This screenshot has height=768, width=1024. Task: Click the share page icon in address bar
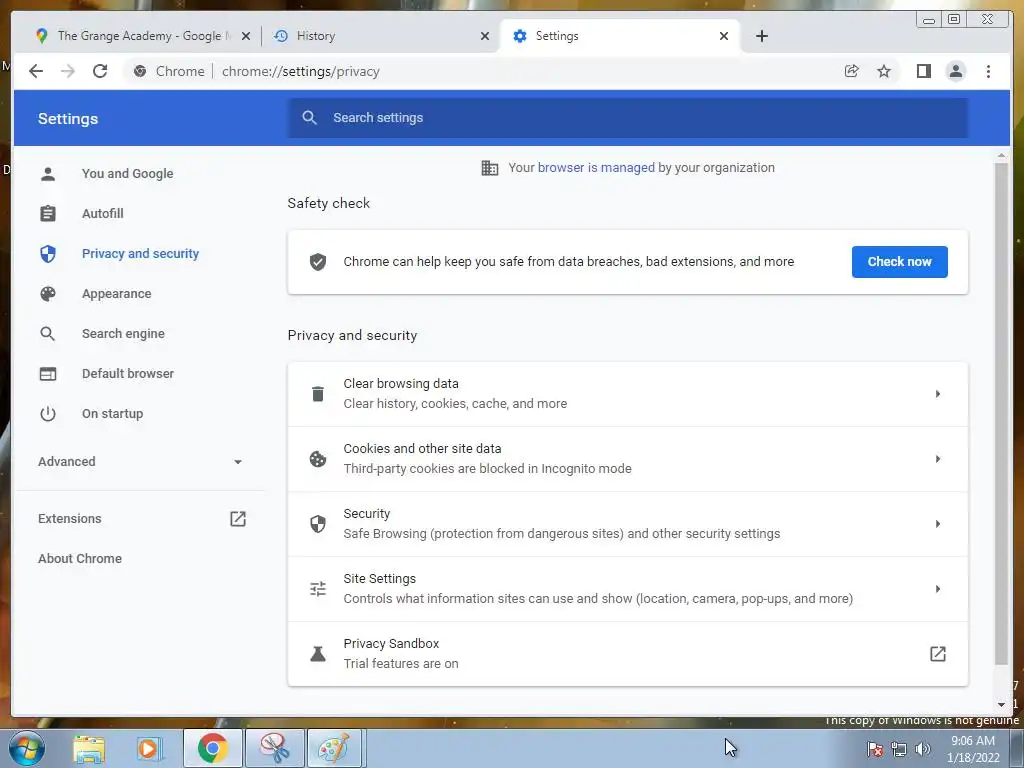click(852, 71)
